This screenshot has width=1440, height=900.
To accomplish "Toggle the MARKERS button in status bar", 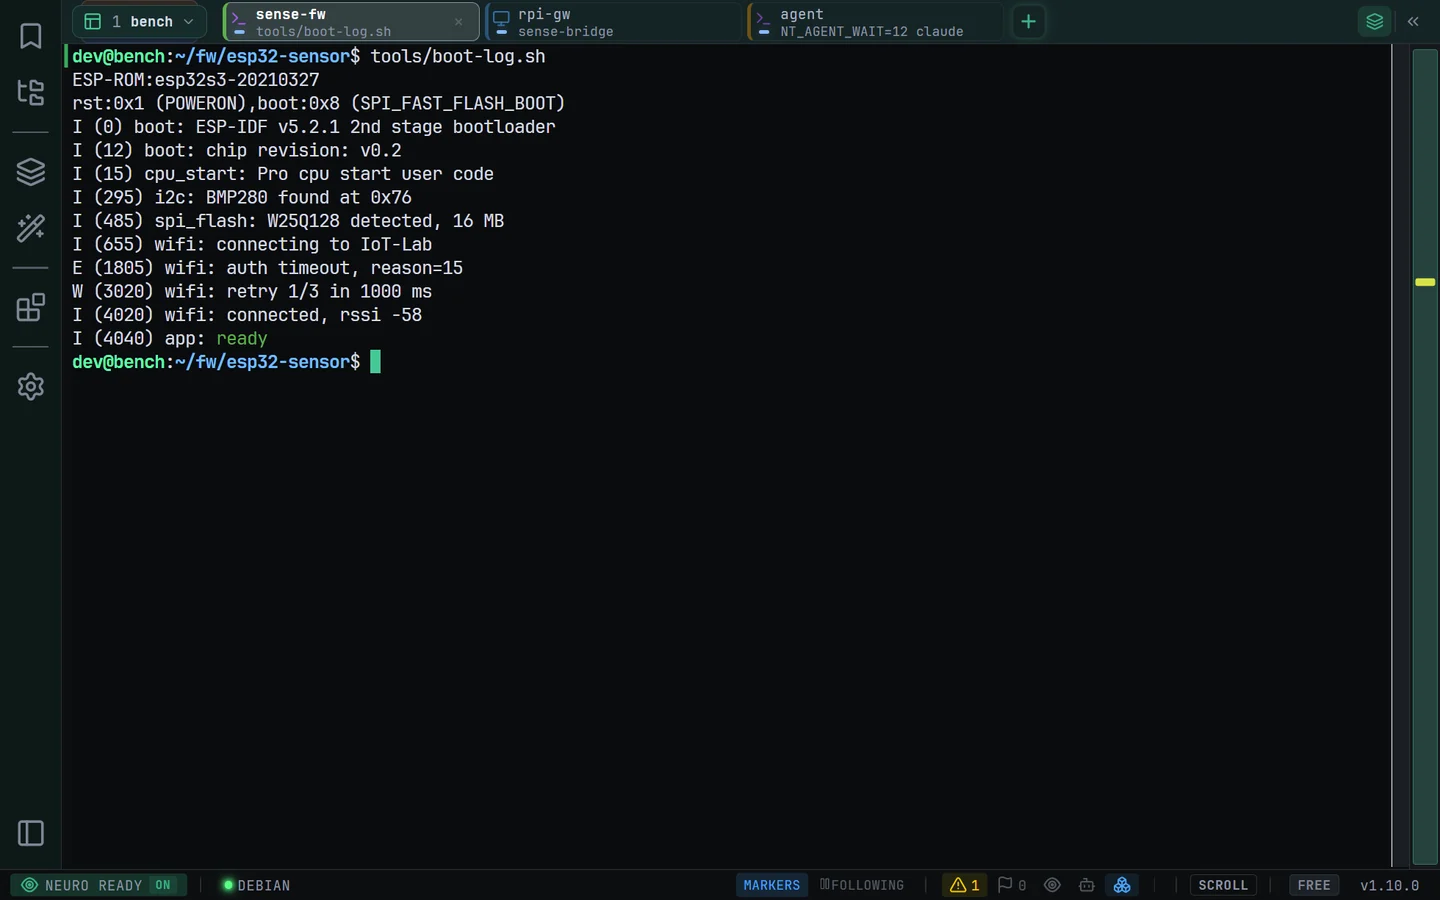I will [772, 885].
